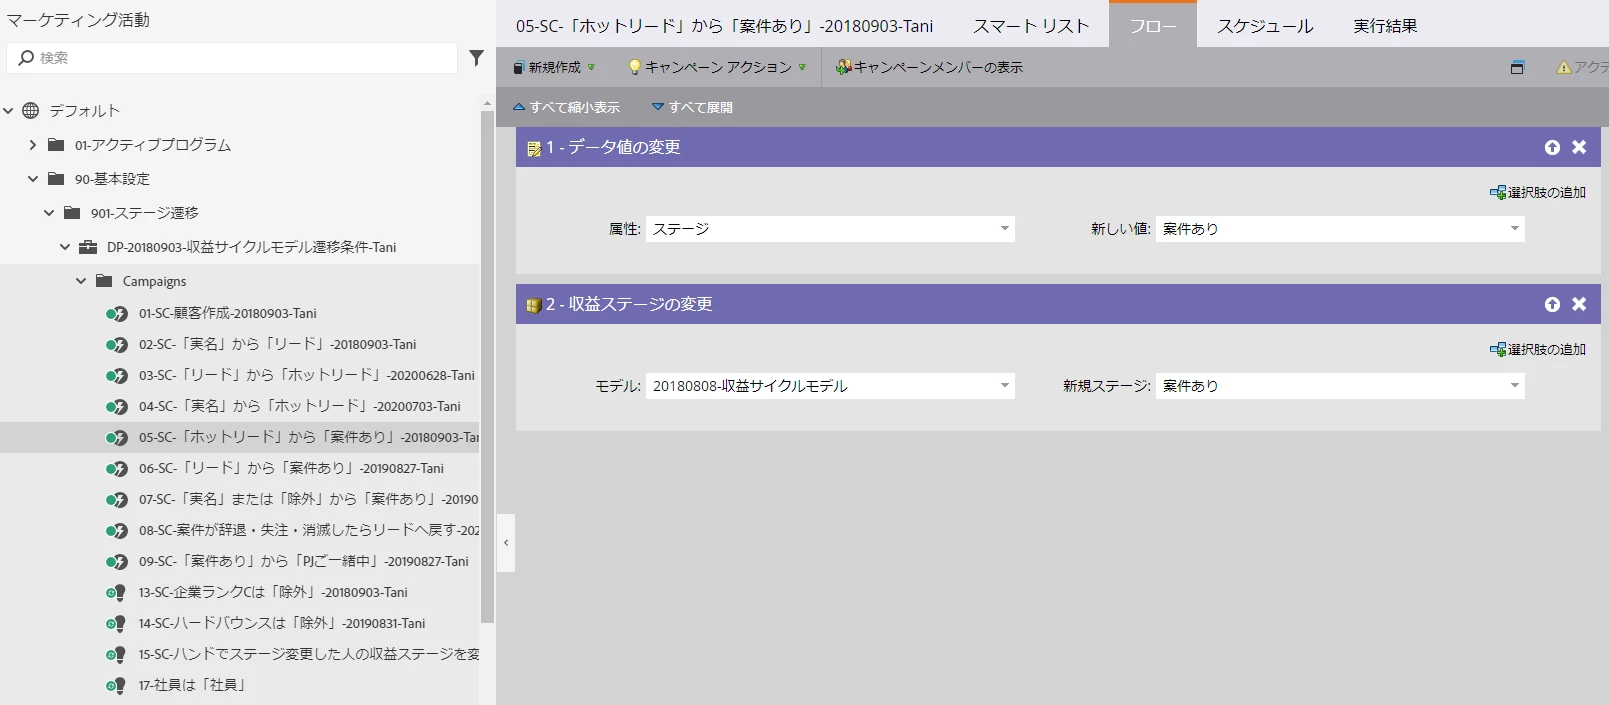Click the campaign icon of 04-SC row
1609x705 pixels.
click(117, 407)
